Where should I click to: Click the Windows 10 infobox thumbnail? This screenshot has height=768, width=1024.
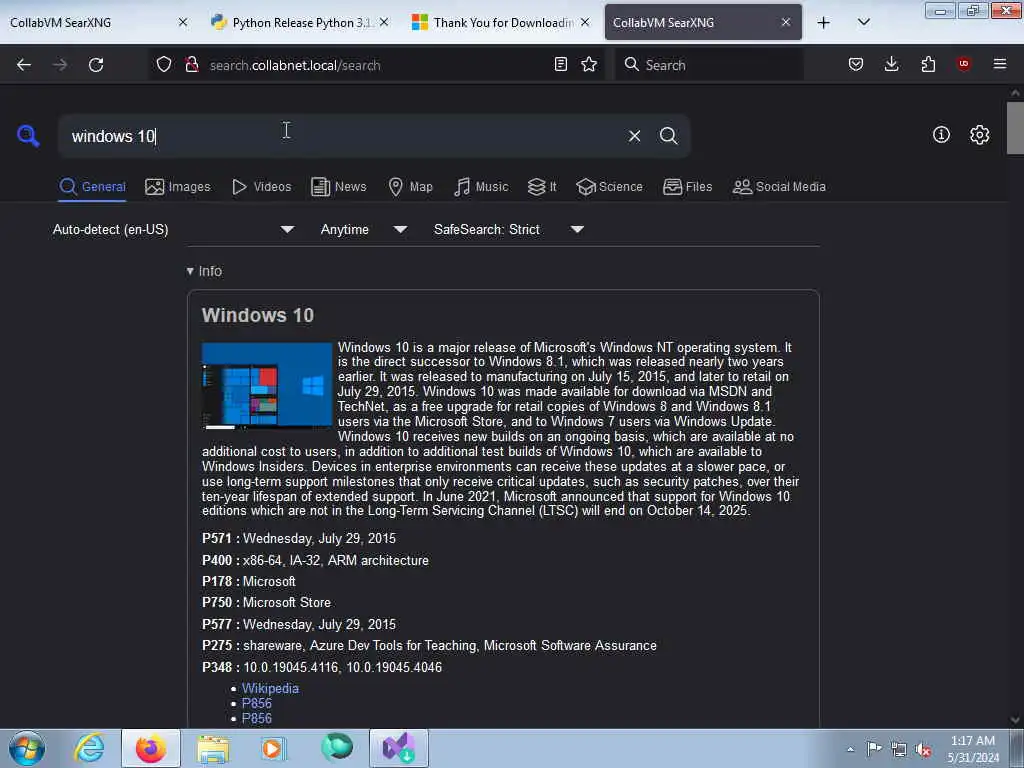pos(267,385)
